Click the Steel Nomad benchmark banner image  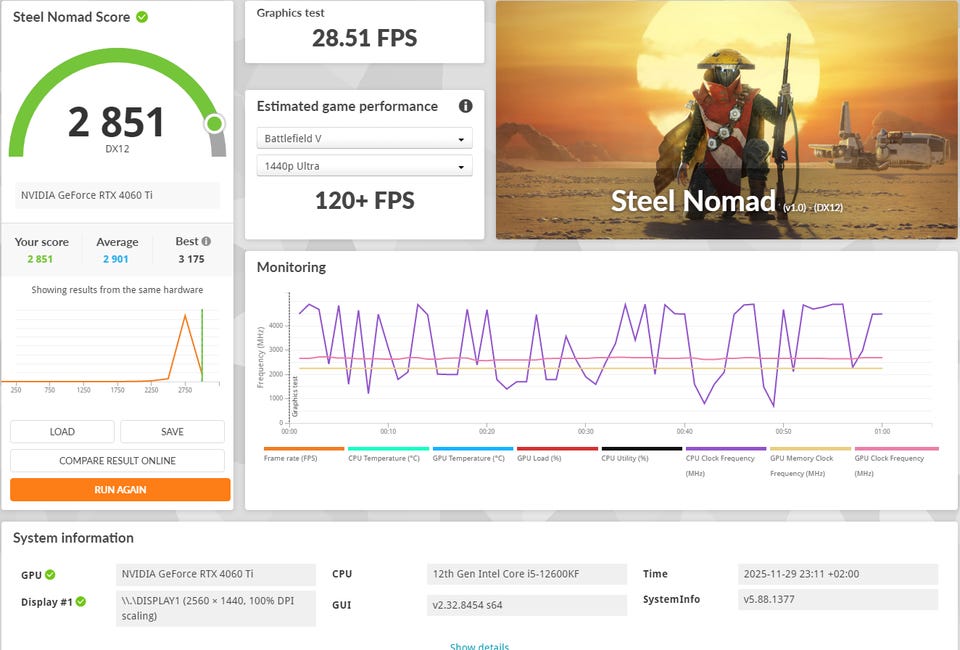pyautogui.click(x=727, y=119)
